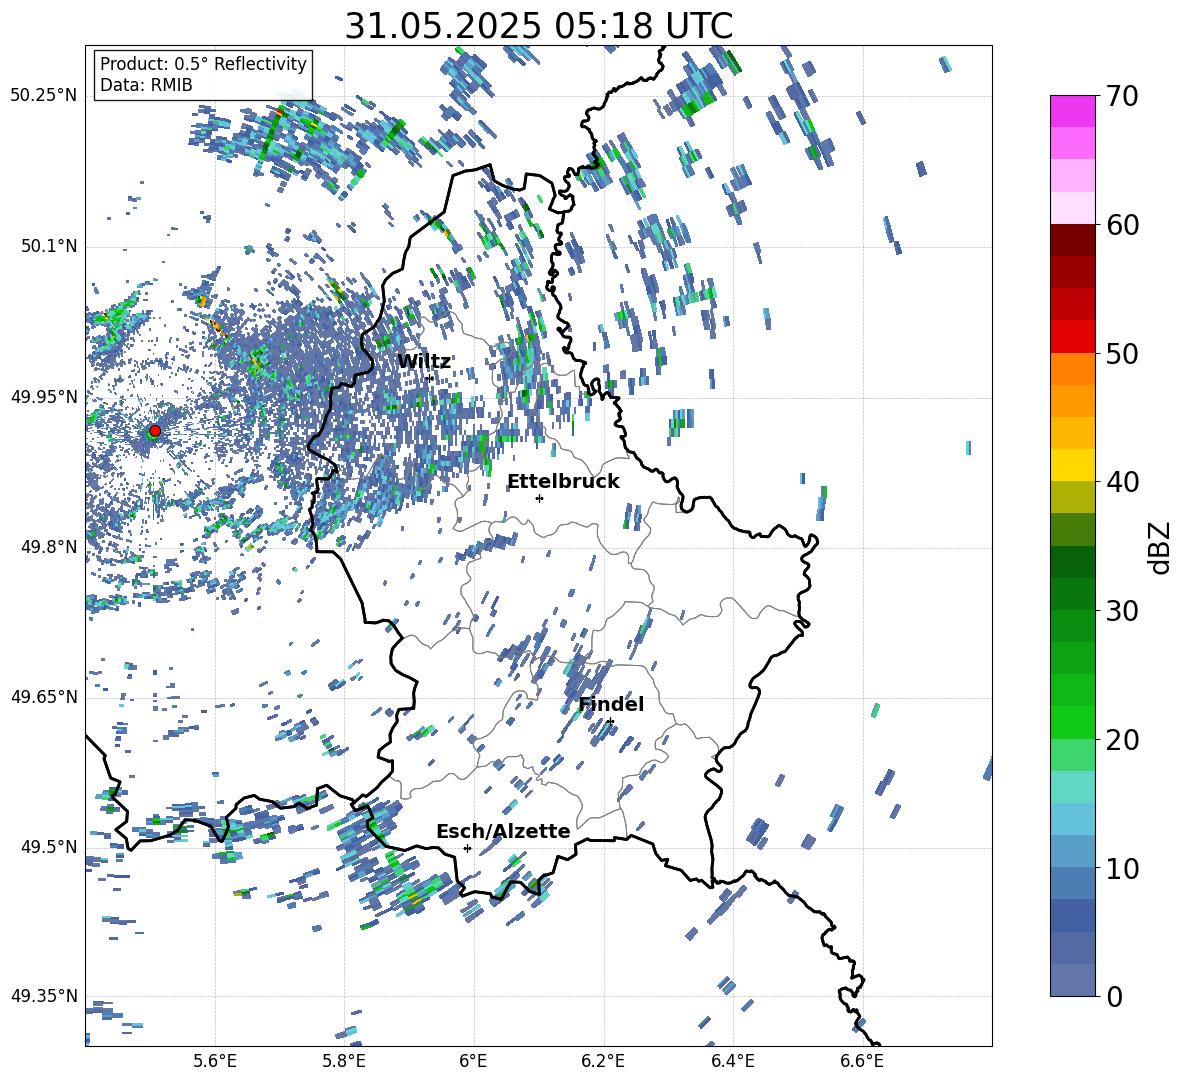Click the colorbar's 70 tick label
The image size is (1184, 1081).
coord(1122,96)
